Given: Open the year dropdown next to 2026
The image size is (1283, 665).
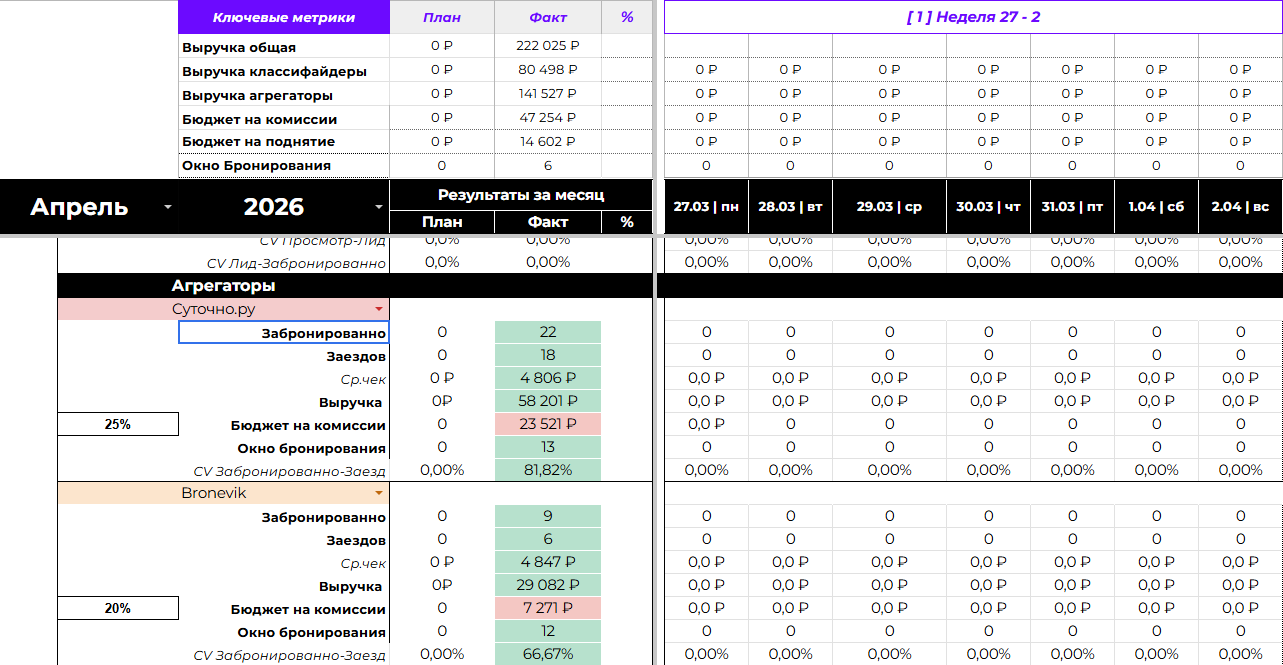Looking at the screenshot, I should 378,207.
